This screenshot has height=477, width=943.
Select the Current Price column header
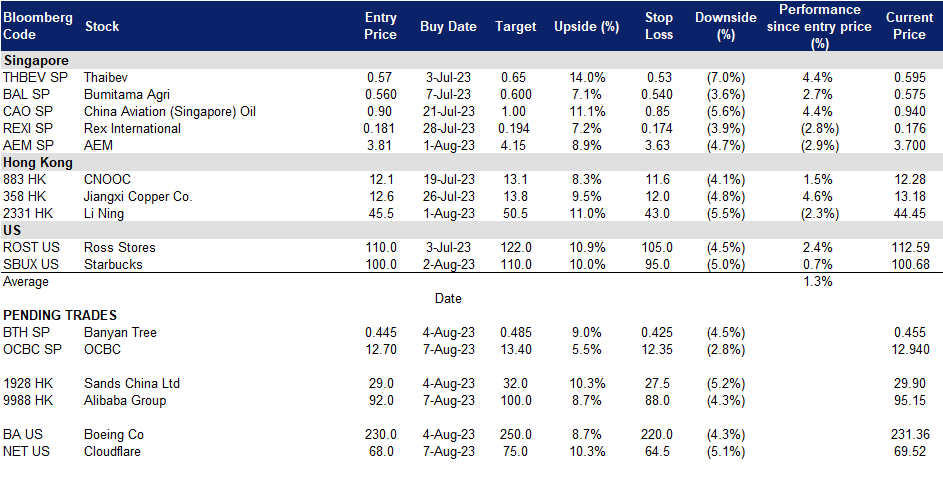909,26
